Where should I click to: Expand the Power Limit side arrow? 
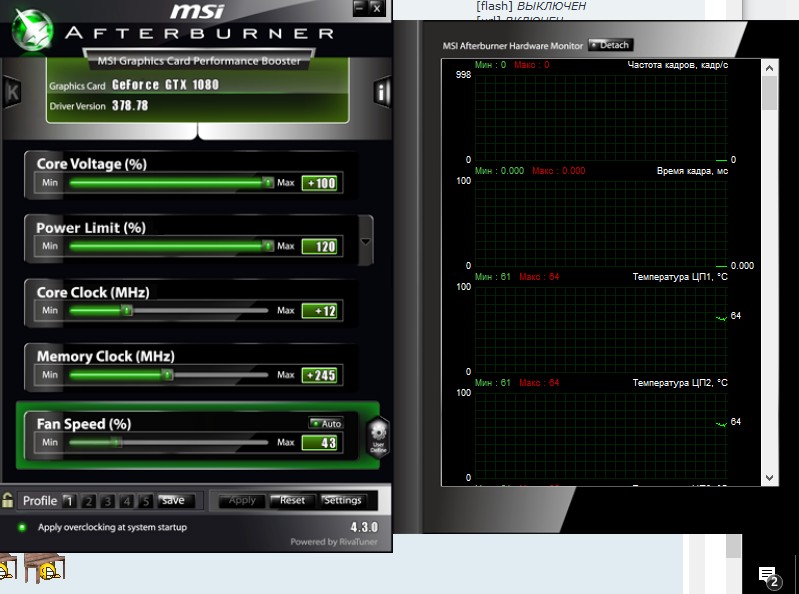pyautogui.click(x=365, y=242)
